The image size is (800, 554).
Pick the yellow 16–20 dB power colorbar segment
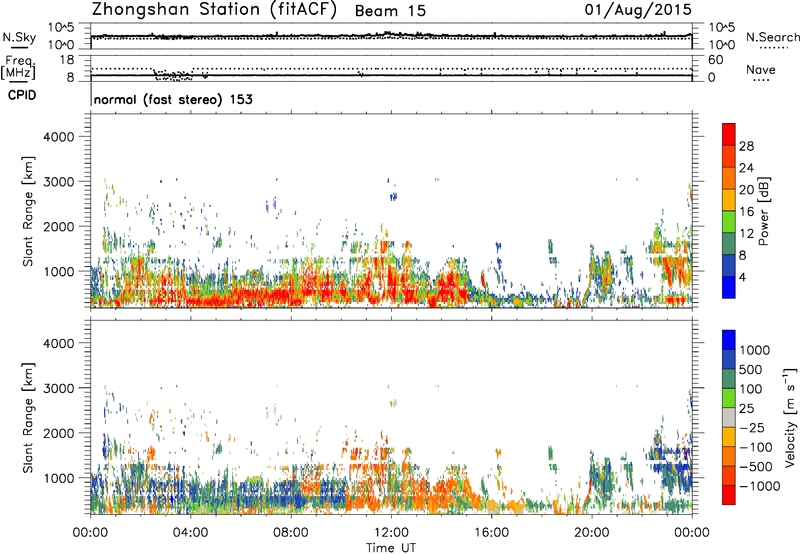[x=729, y=200]
